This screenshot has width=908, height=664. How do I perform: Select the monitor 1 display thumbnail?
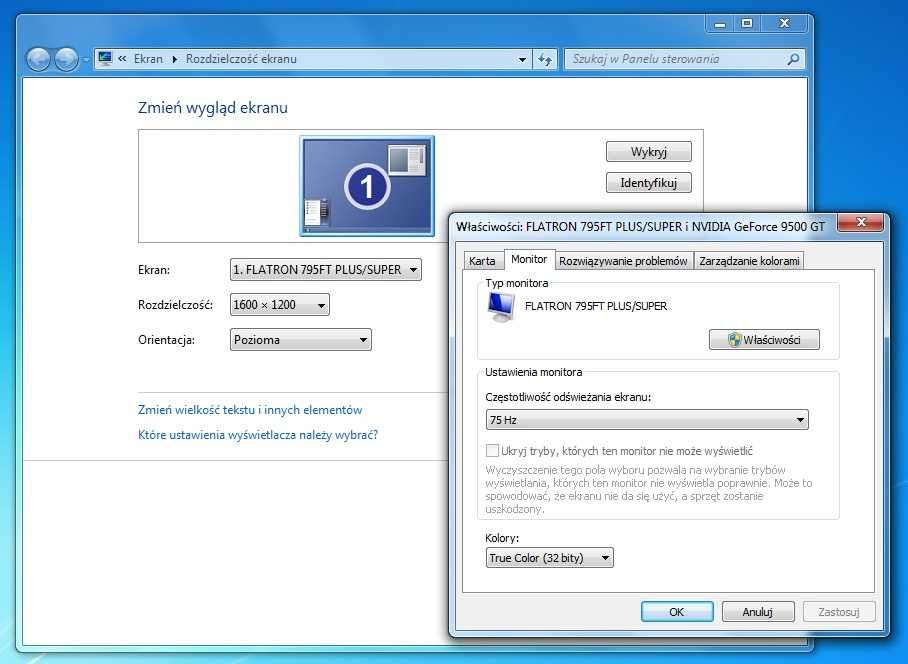(x=367, y=186)
